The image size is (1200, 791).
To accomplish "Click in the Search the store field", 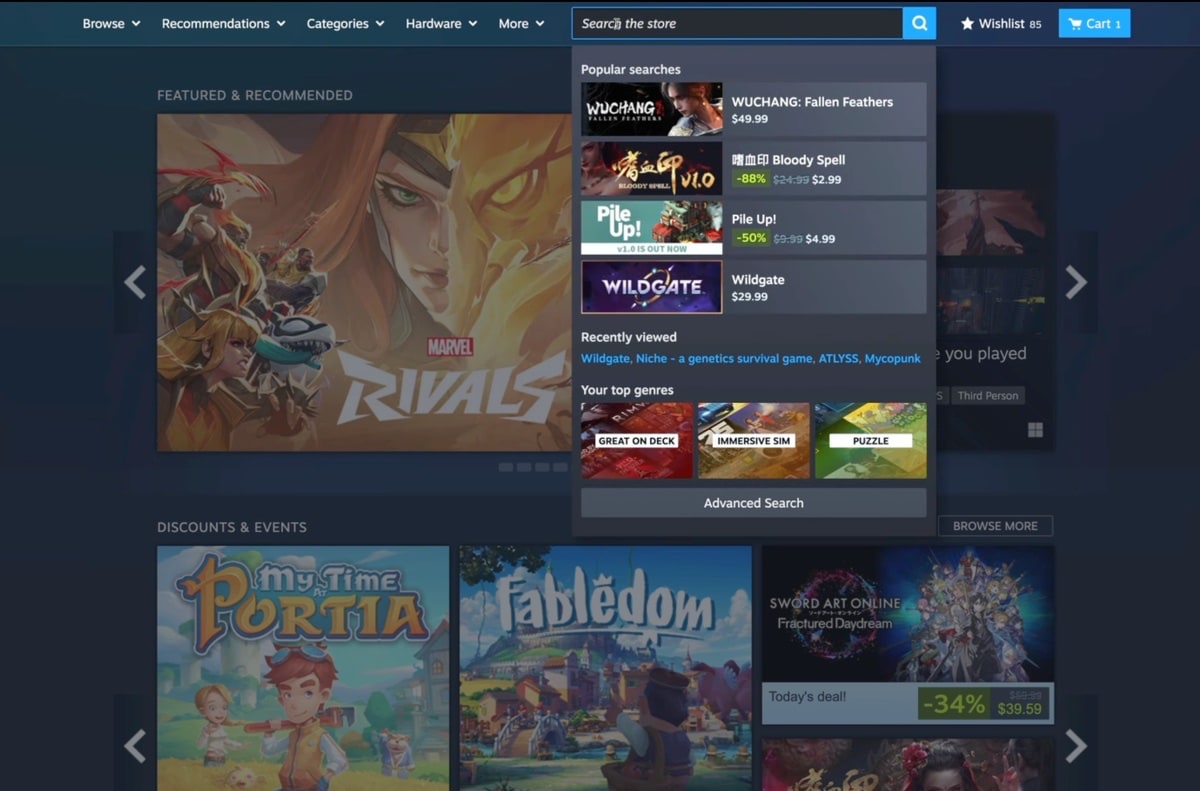I will point(736,23).
